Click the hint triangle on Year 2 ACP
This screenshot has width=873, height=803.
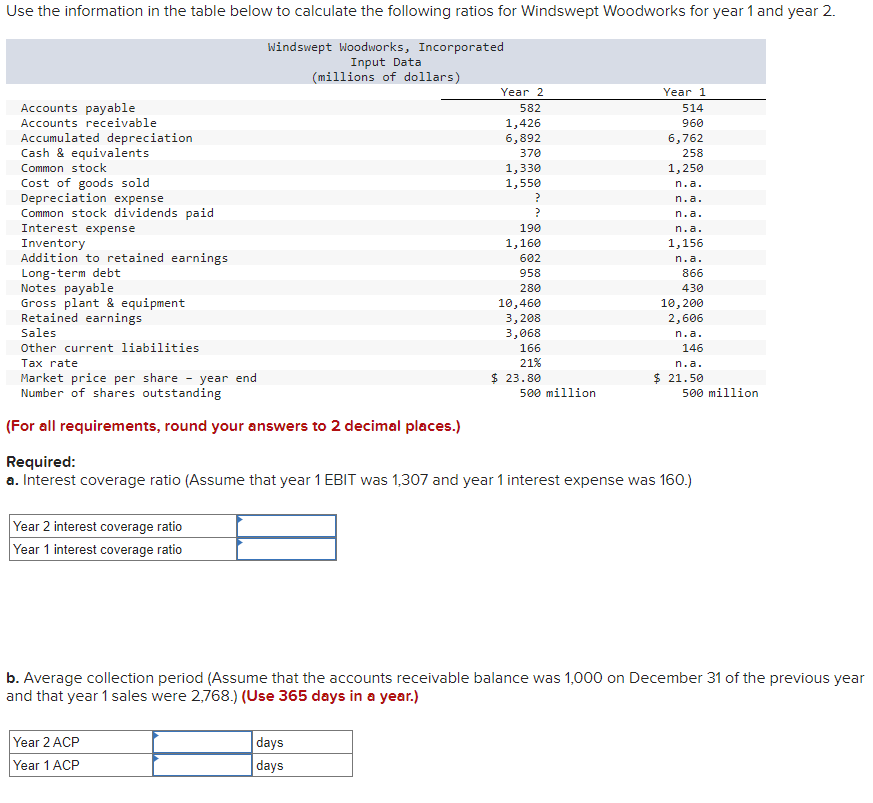coord(156,735)
